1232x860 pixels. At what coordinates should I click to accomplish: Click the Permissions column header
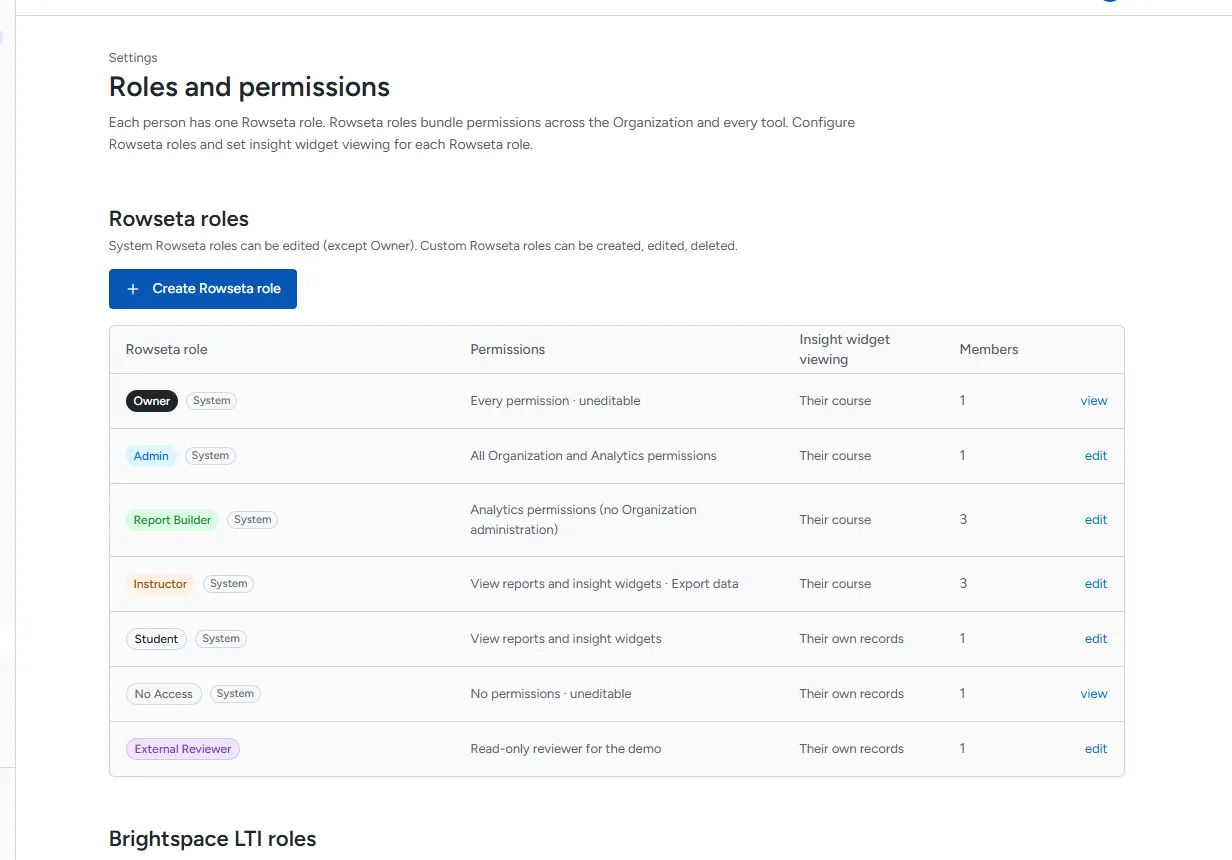(508, 350)
